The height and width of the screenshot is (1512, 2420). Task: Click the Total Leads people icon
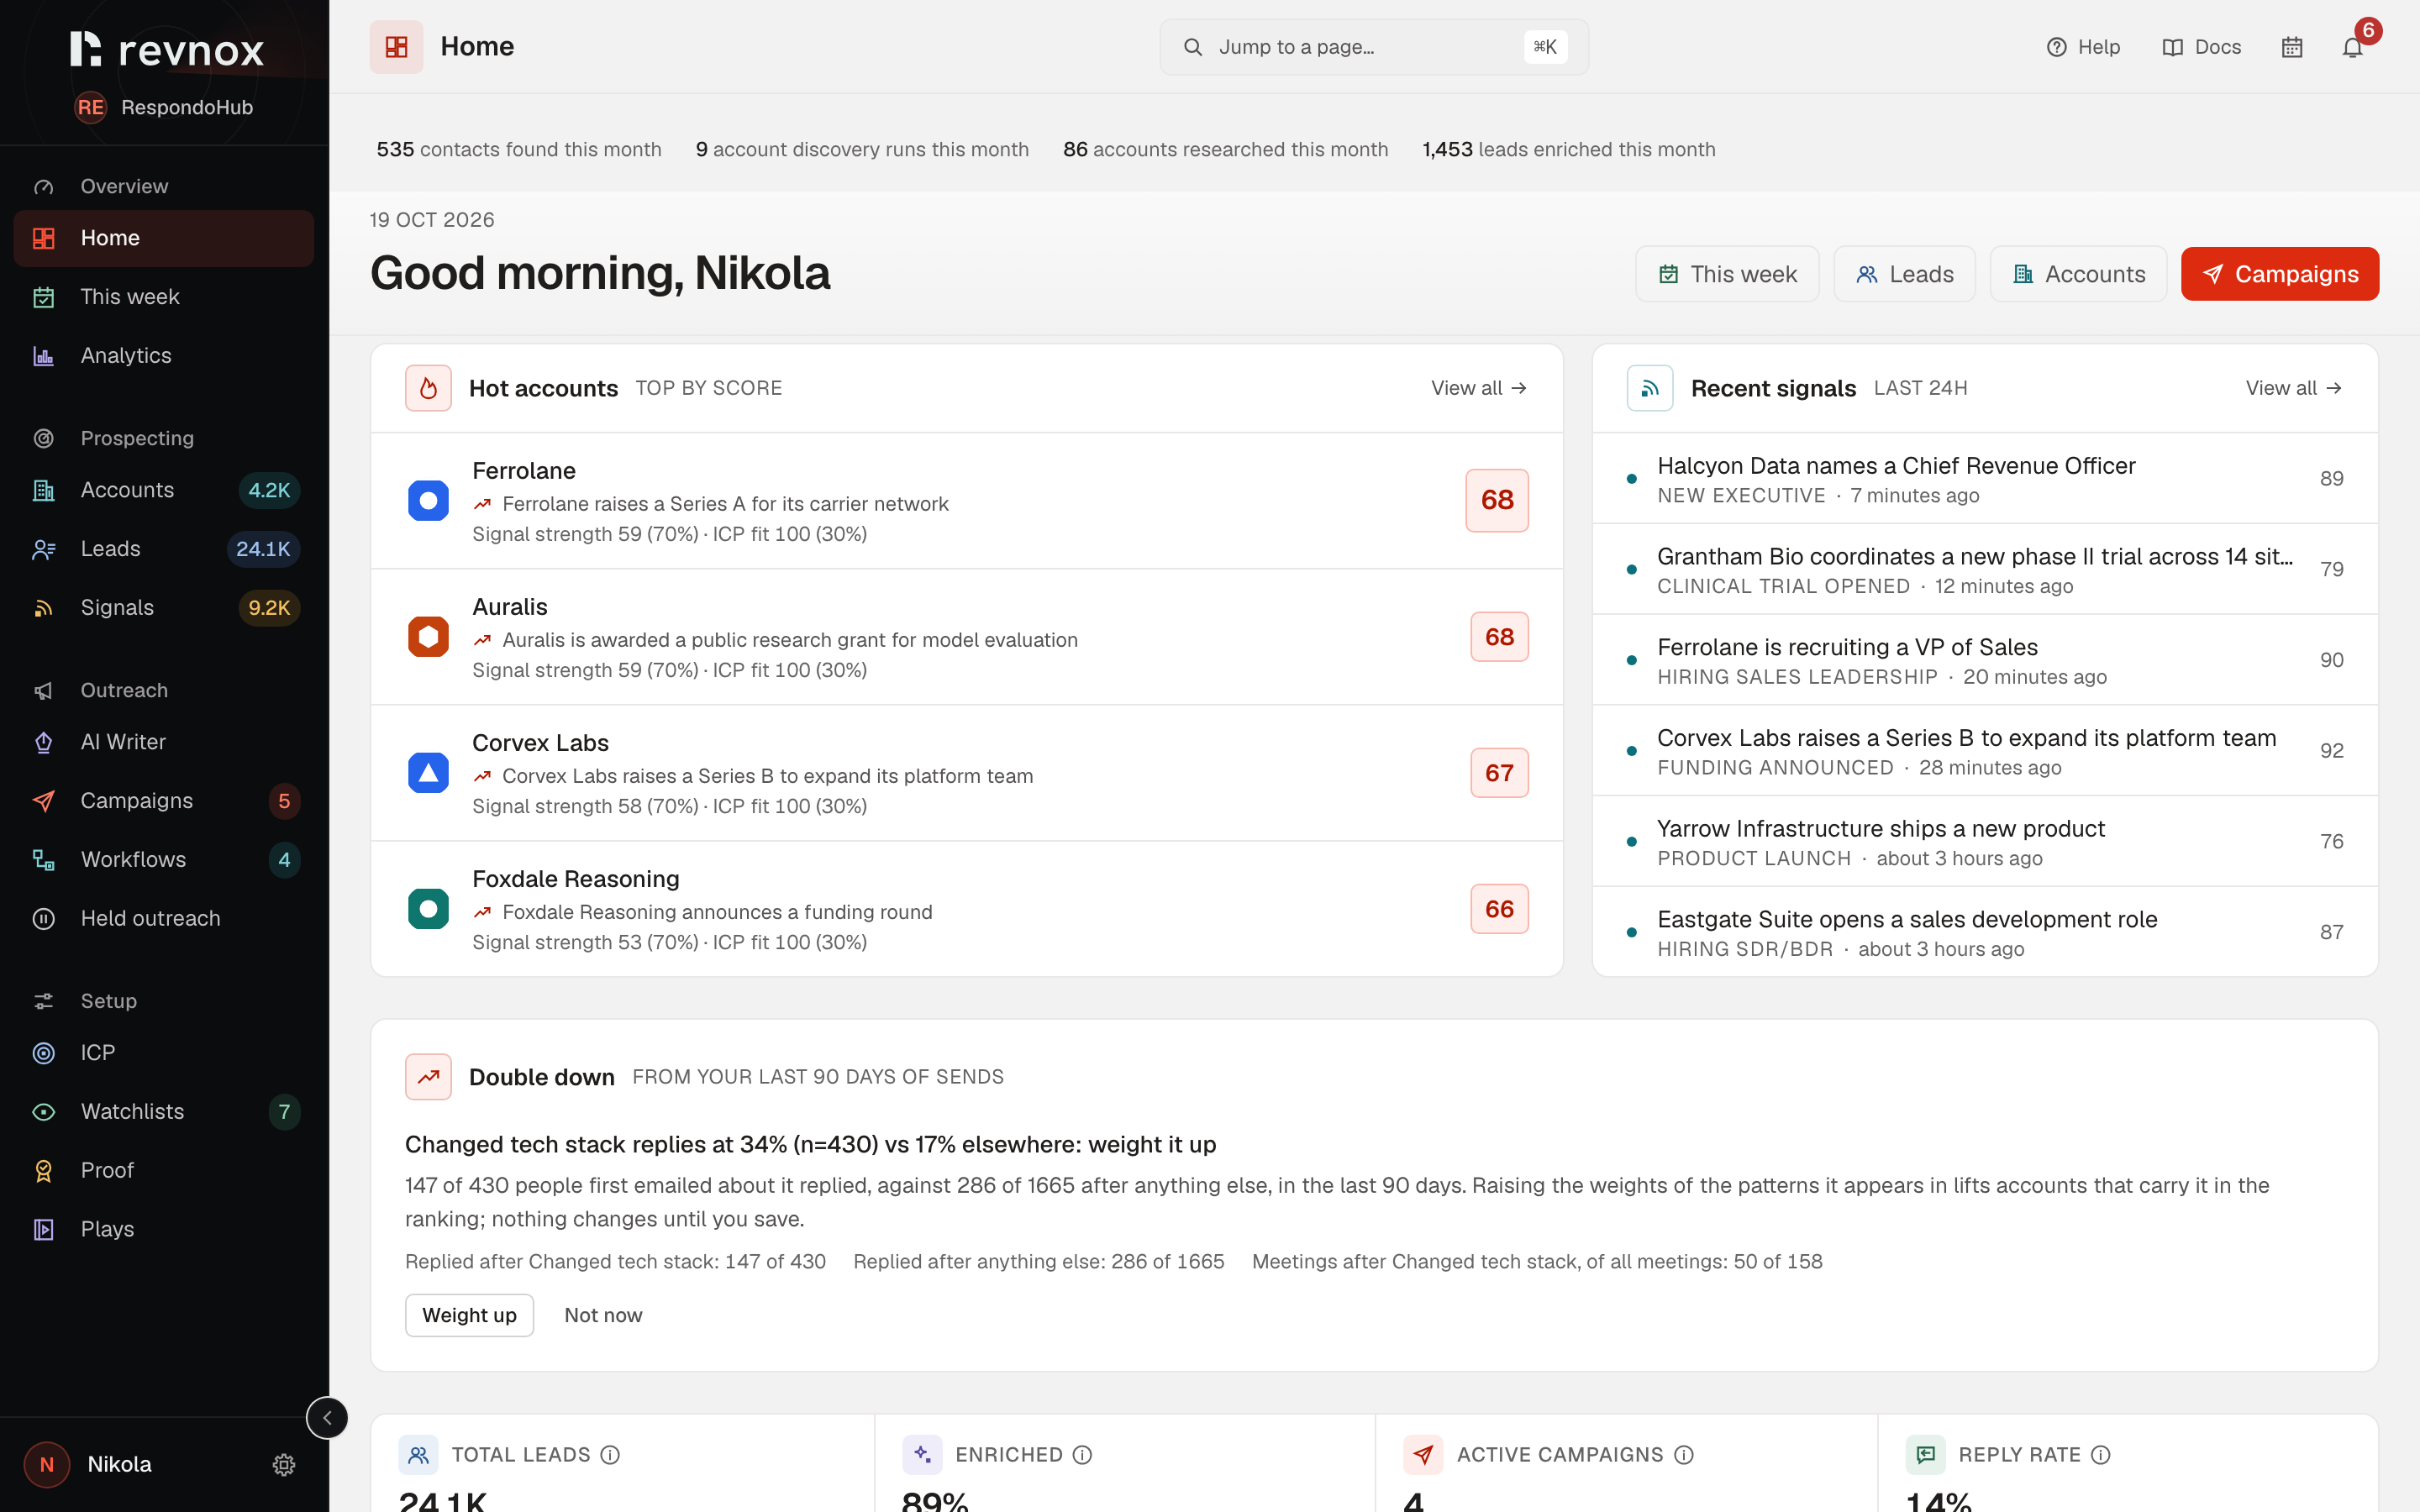point(418,1454)
